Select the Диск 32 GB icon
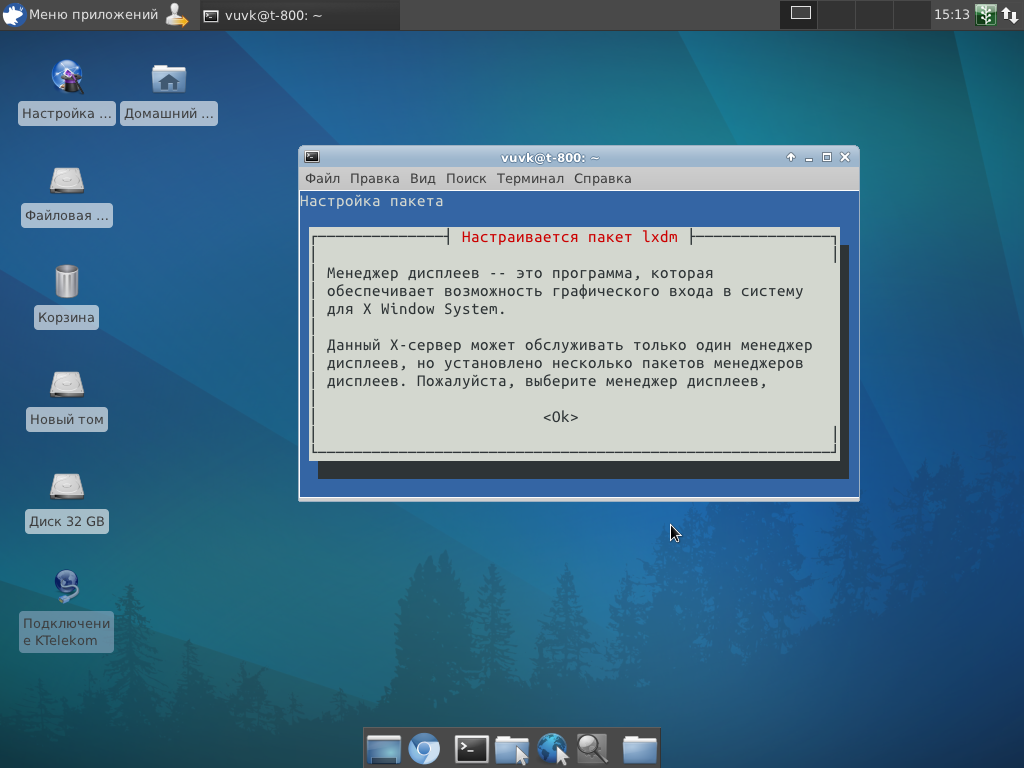This screenshot has height=768, width=1024. tap(67, 486)
